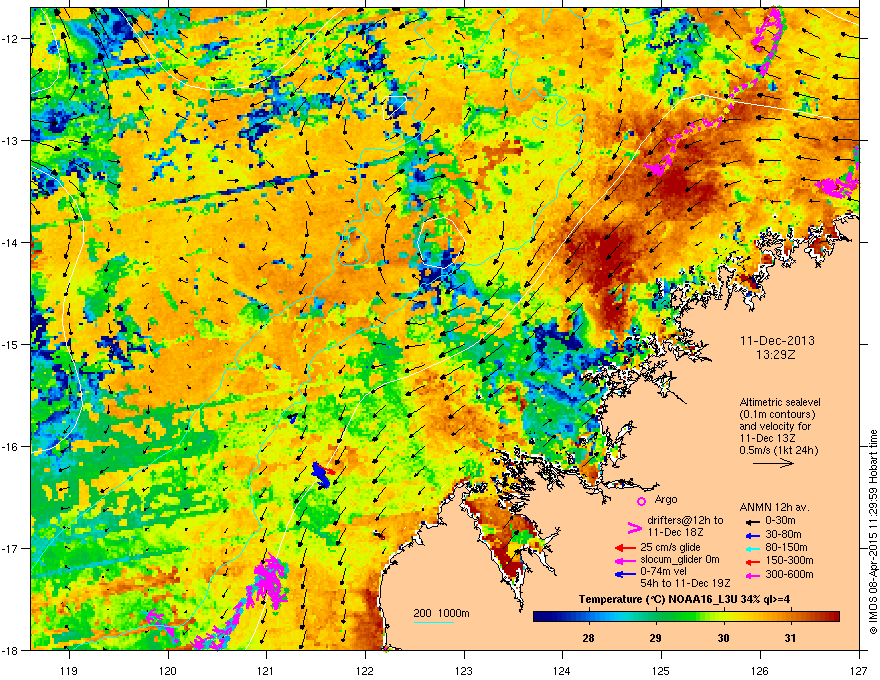Image resolution: width=880 pixels, height=680 pixels.
Task: Click the magenta drifters chevron symbol in legend
Action: [x=634, y=527]
